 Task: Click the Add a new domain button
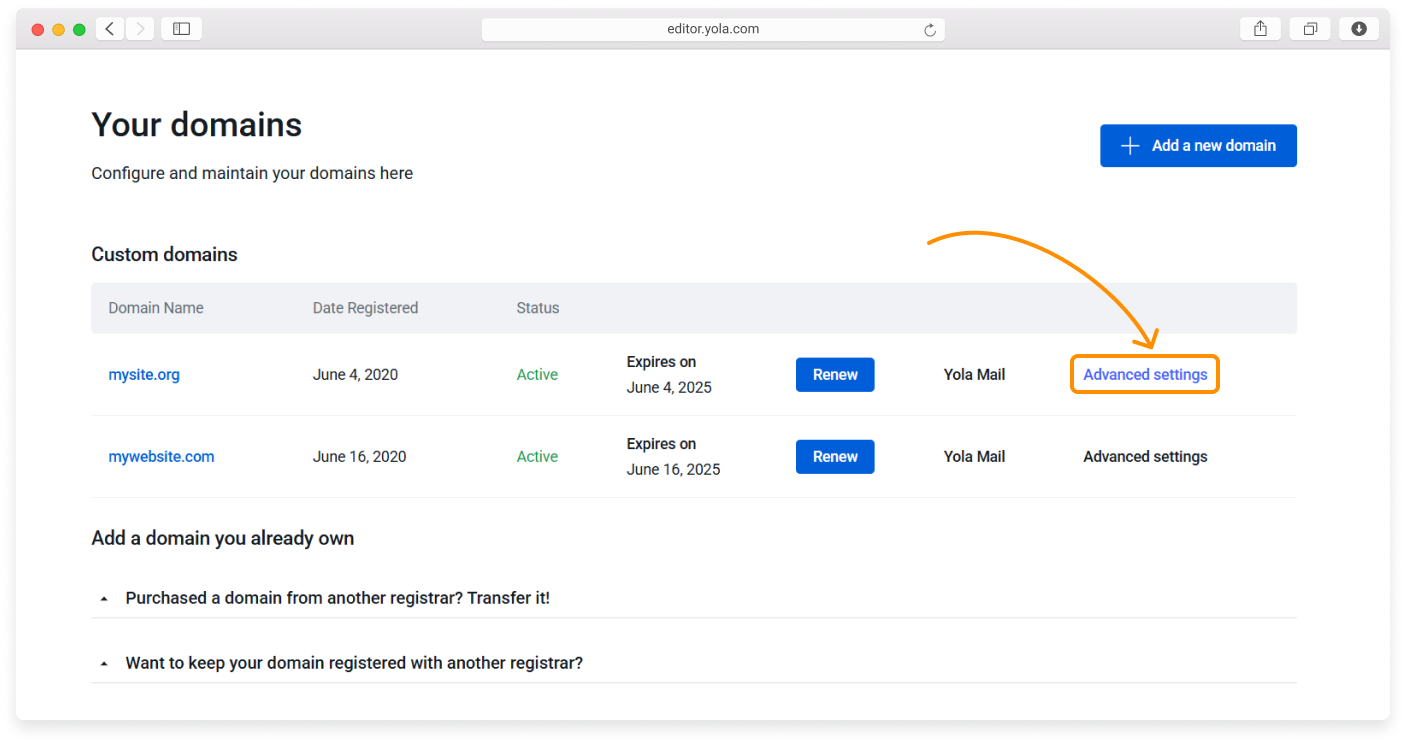1198,146
